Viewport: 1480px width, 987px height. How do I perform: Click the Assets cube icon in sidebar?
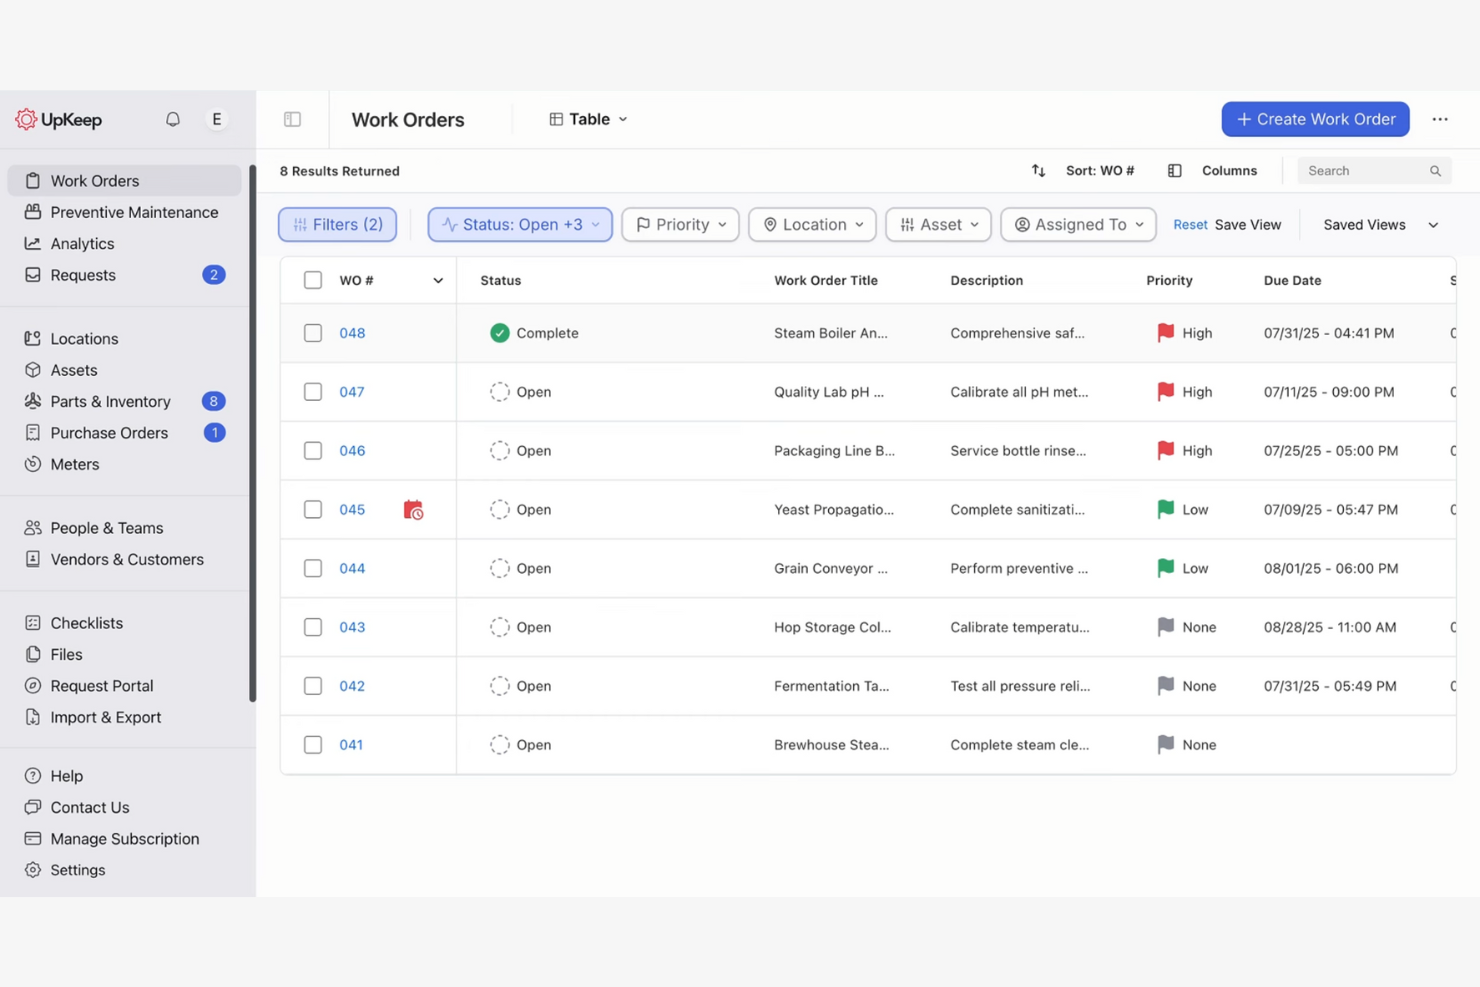coord(33,370)
